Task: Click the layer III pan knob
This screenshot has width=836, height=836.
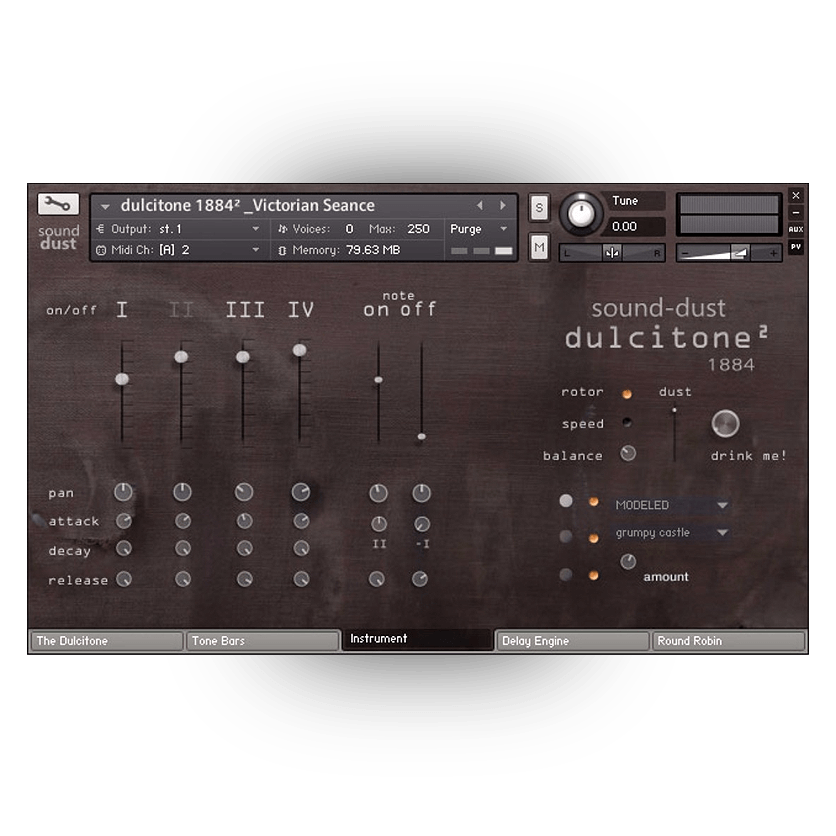Action: 244,492
